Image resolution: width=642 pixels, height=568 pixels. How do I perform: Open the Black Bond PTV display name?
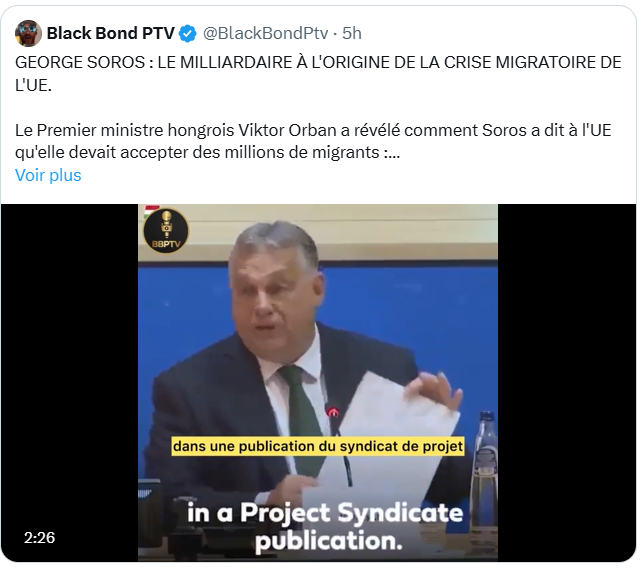(111, 33)
